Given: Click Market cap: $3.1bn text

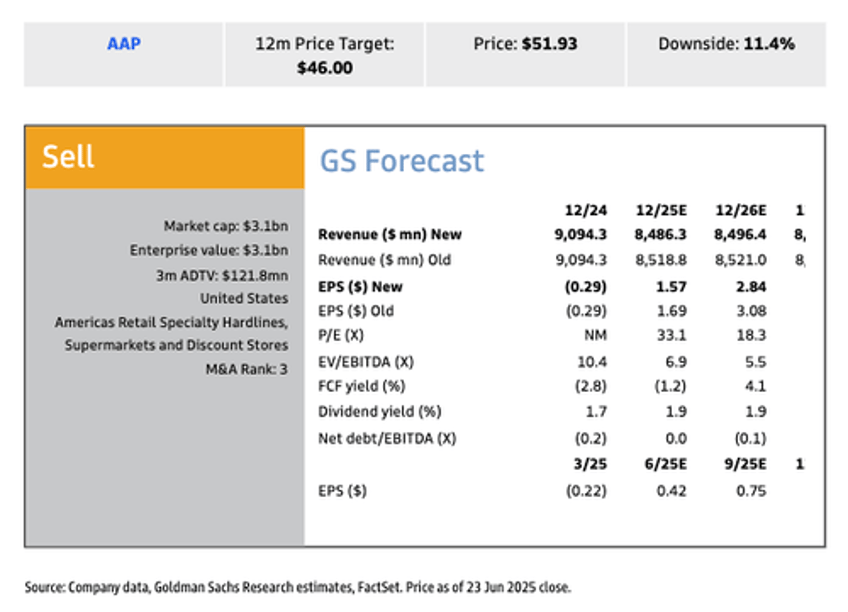Looking at the screenshot, I should 226,225.
